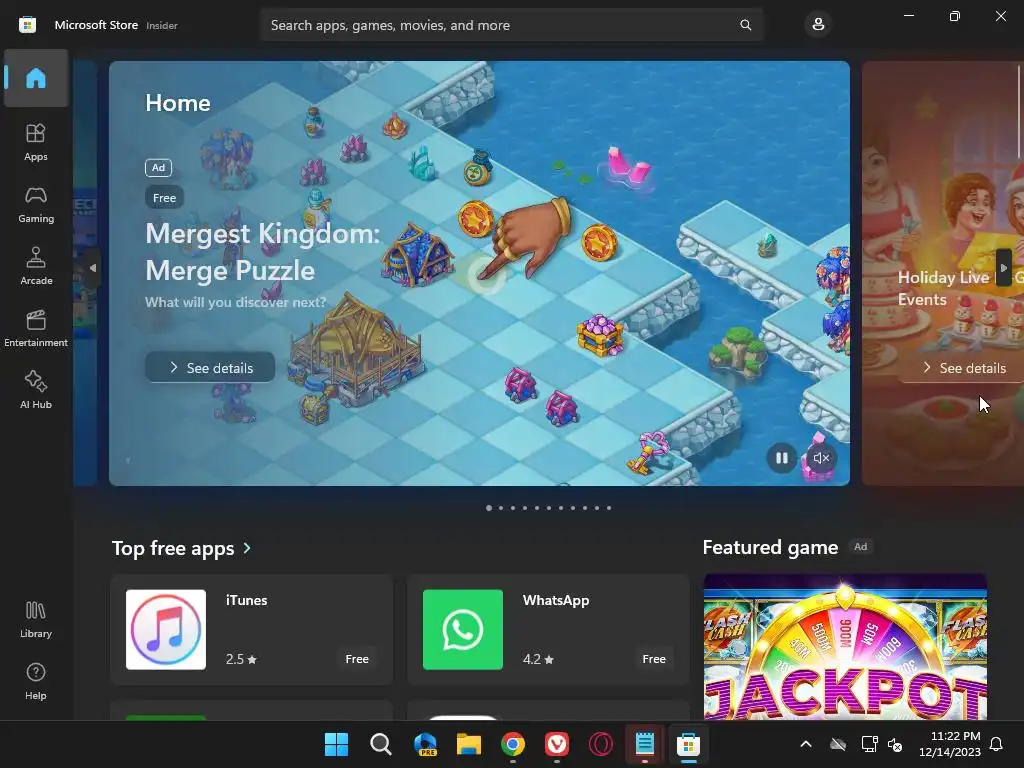Select the second carousel page dot
Image resolution: width=1024 pixels, height=768 pixels.
coord(501,507)
